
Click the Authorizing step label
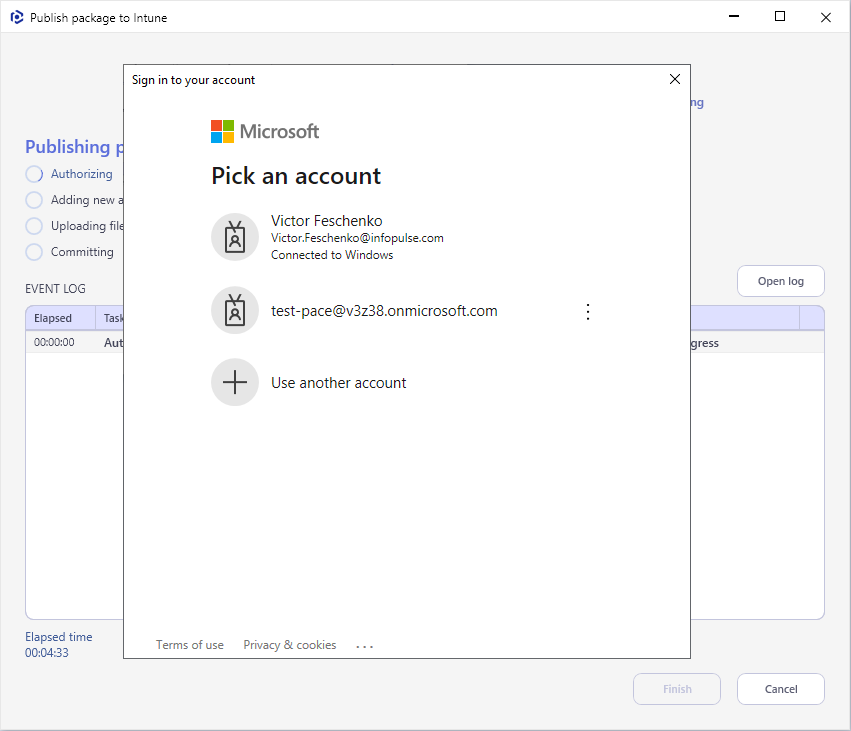coord(82,174)
